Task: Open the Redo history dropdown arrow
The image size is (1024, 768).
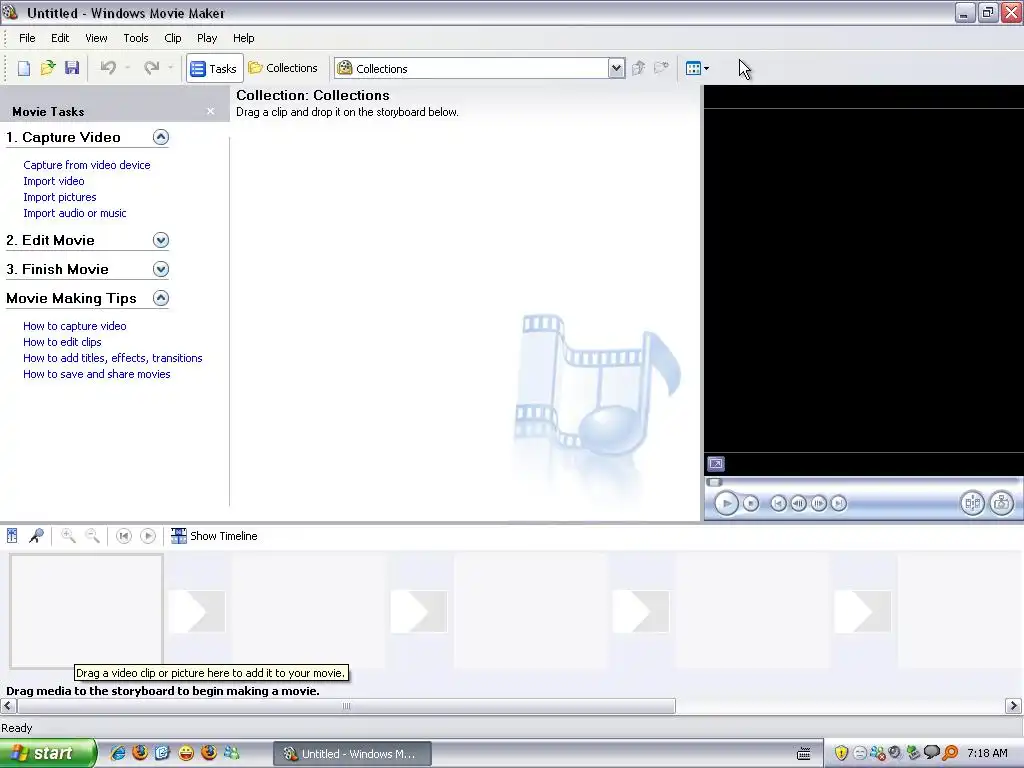Action: (x=170, y=68)
